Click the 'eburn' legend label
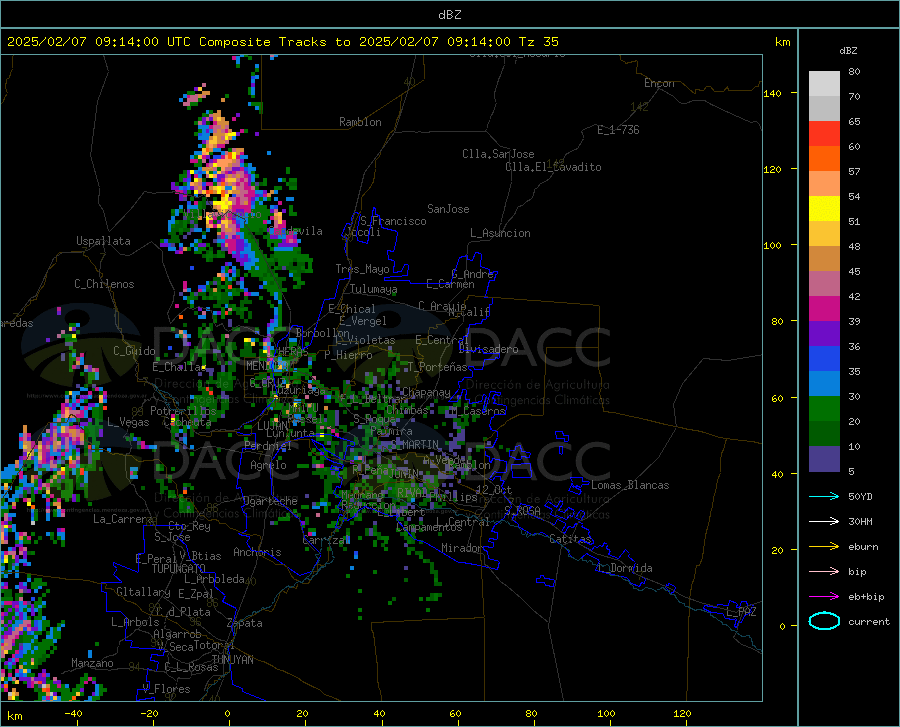 tap(863, 547)
